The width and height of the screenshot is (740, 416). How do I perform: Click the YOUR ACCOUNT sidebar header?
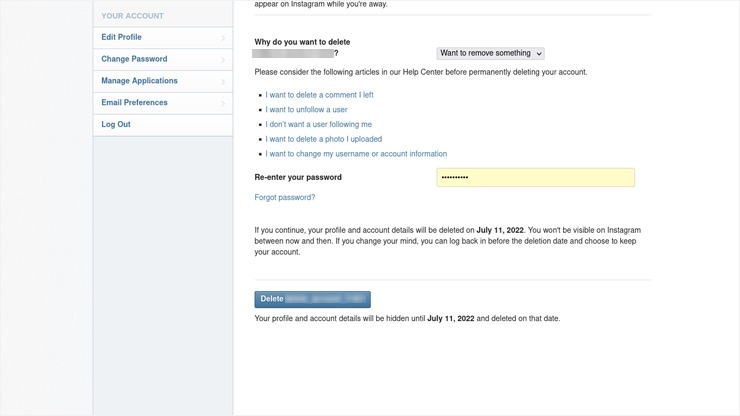(133, 16)
